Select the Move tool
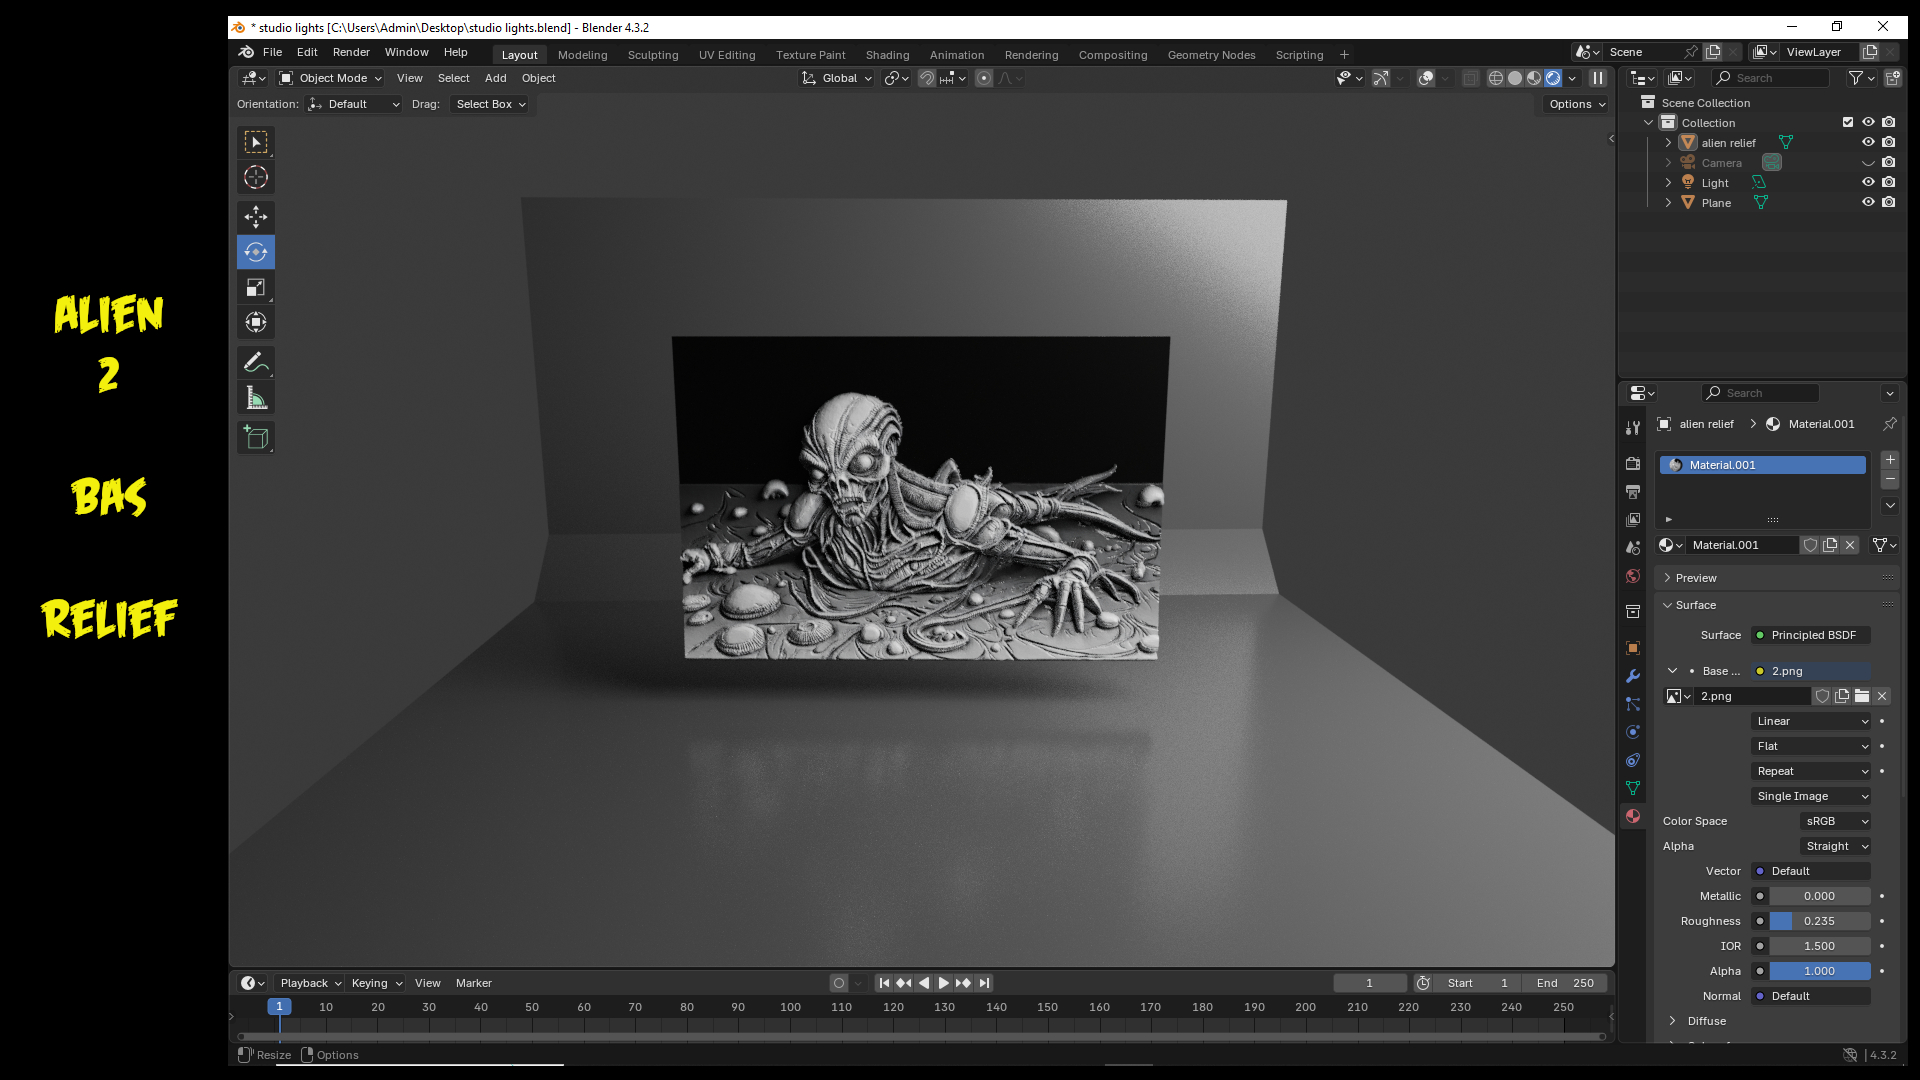 [x=256, y=217]
